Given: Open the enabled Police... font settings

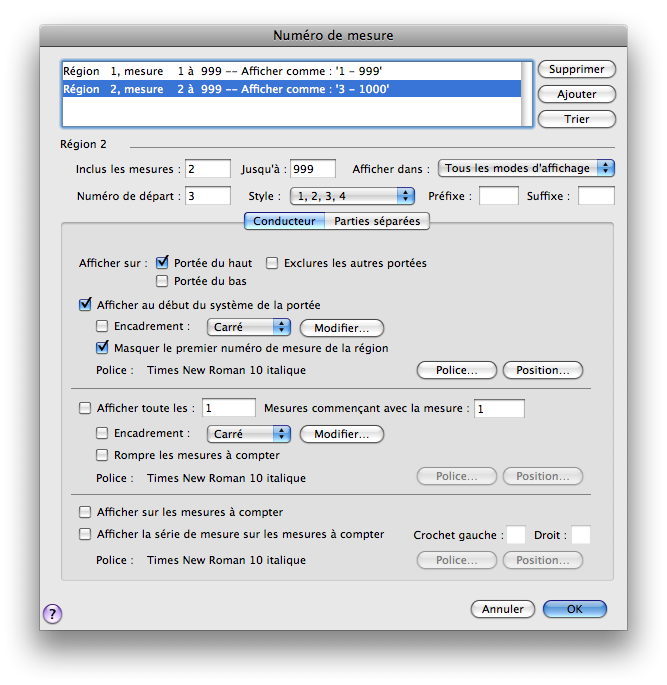Looking at the screenshot, I should (456, 370).
